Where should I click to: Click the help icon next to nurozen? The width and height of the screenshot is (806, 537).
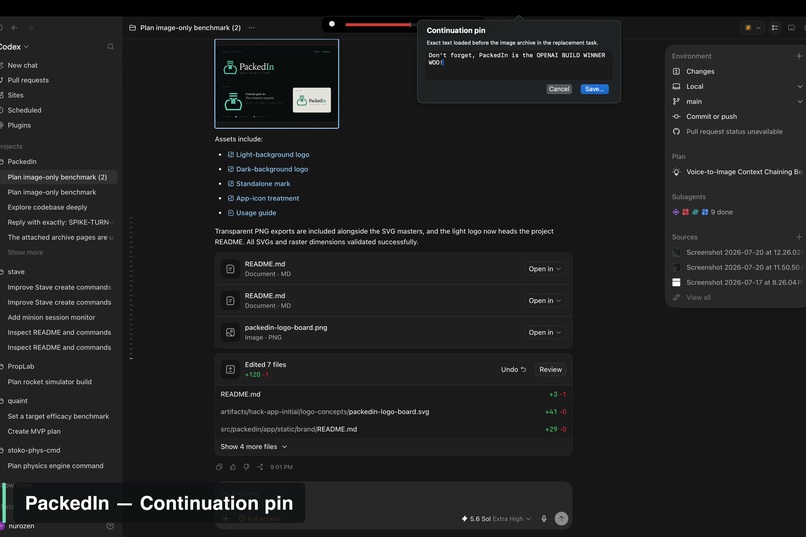pyautogui.click(x=110, y=526)
